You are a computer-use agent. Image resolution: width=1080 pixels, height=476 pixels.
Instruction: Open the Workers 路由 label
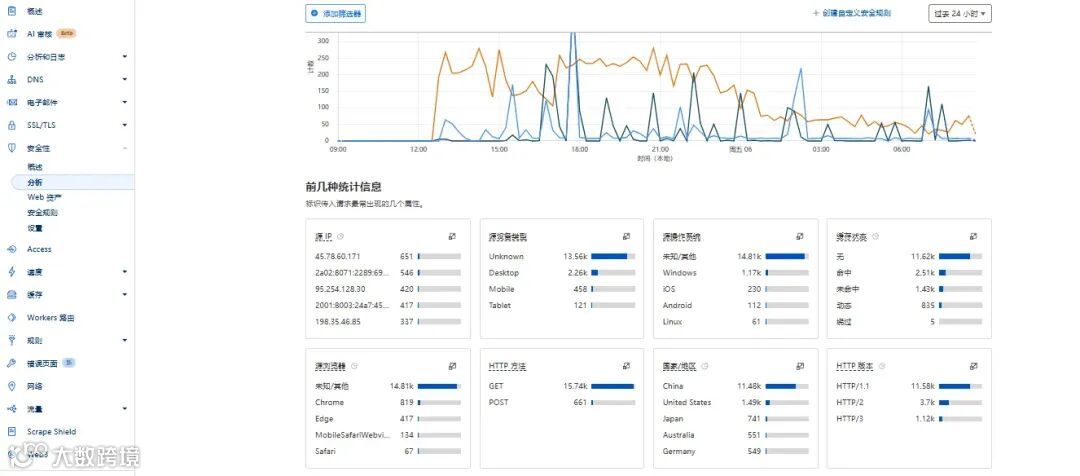50,318
